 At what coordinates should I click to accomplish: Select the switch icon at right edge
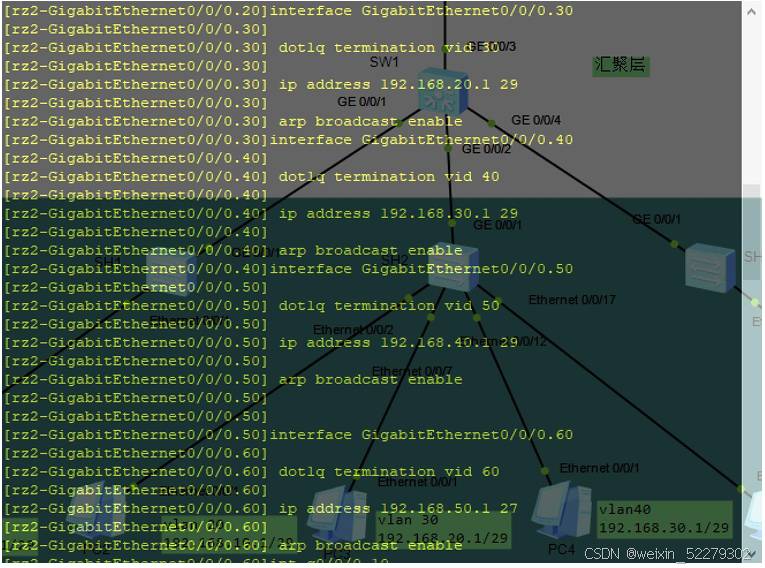(710, 268)
